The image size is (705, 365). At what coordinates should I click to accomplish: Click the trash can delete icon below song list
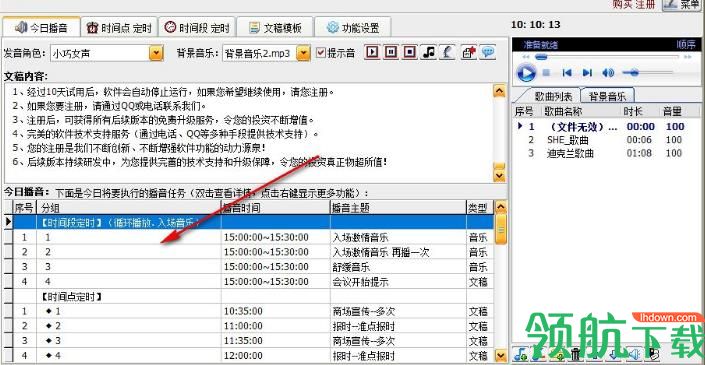[575, 355]
